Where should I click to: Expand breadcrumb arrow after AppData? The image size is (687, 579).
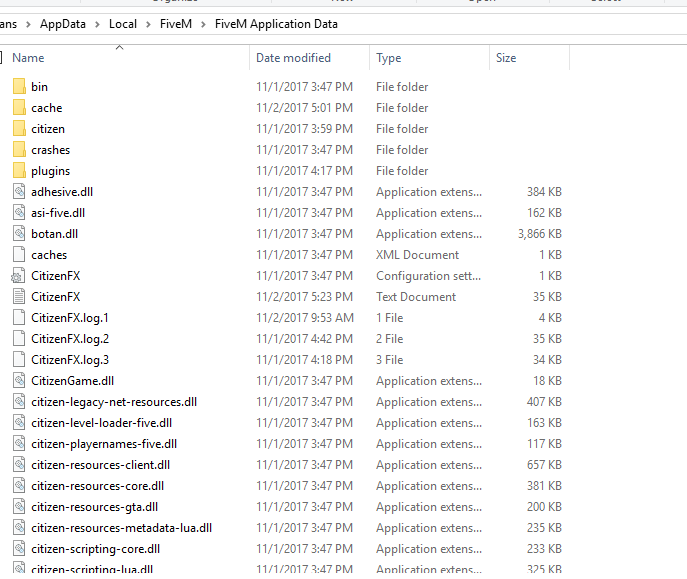point(97,24)
